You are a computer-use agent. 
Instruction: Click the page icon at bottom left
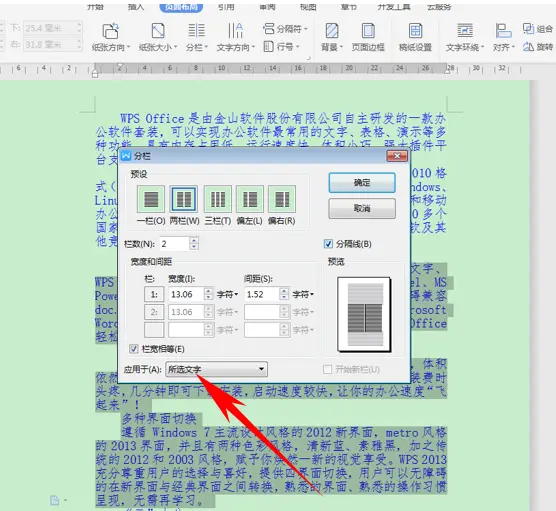(55, 500)
